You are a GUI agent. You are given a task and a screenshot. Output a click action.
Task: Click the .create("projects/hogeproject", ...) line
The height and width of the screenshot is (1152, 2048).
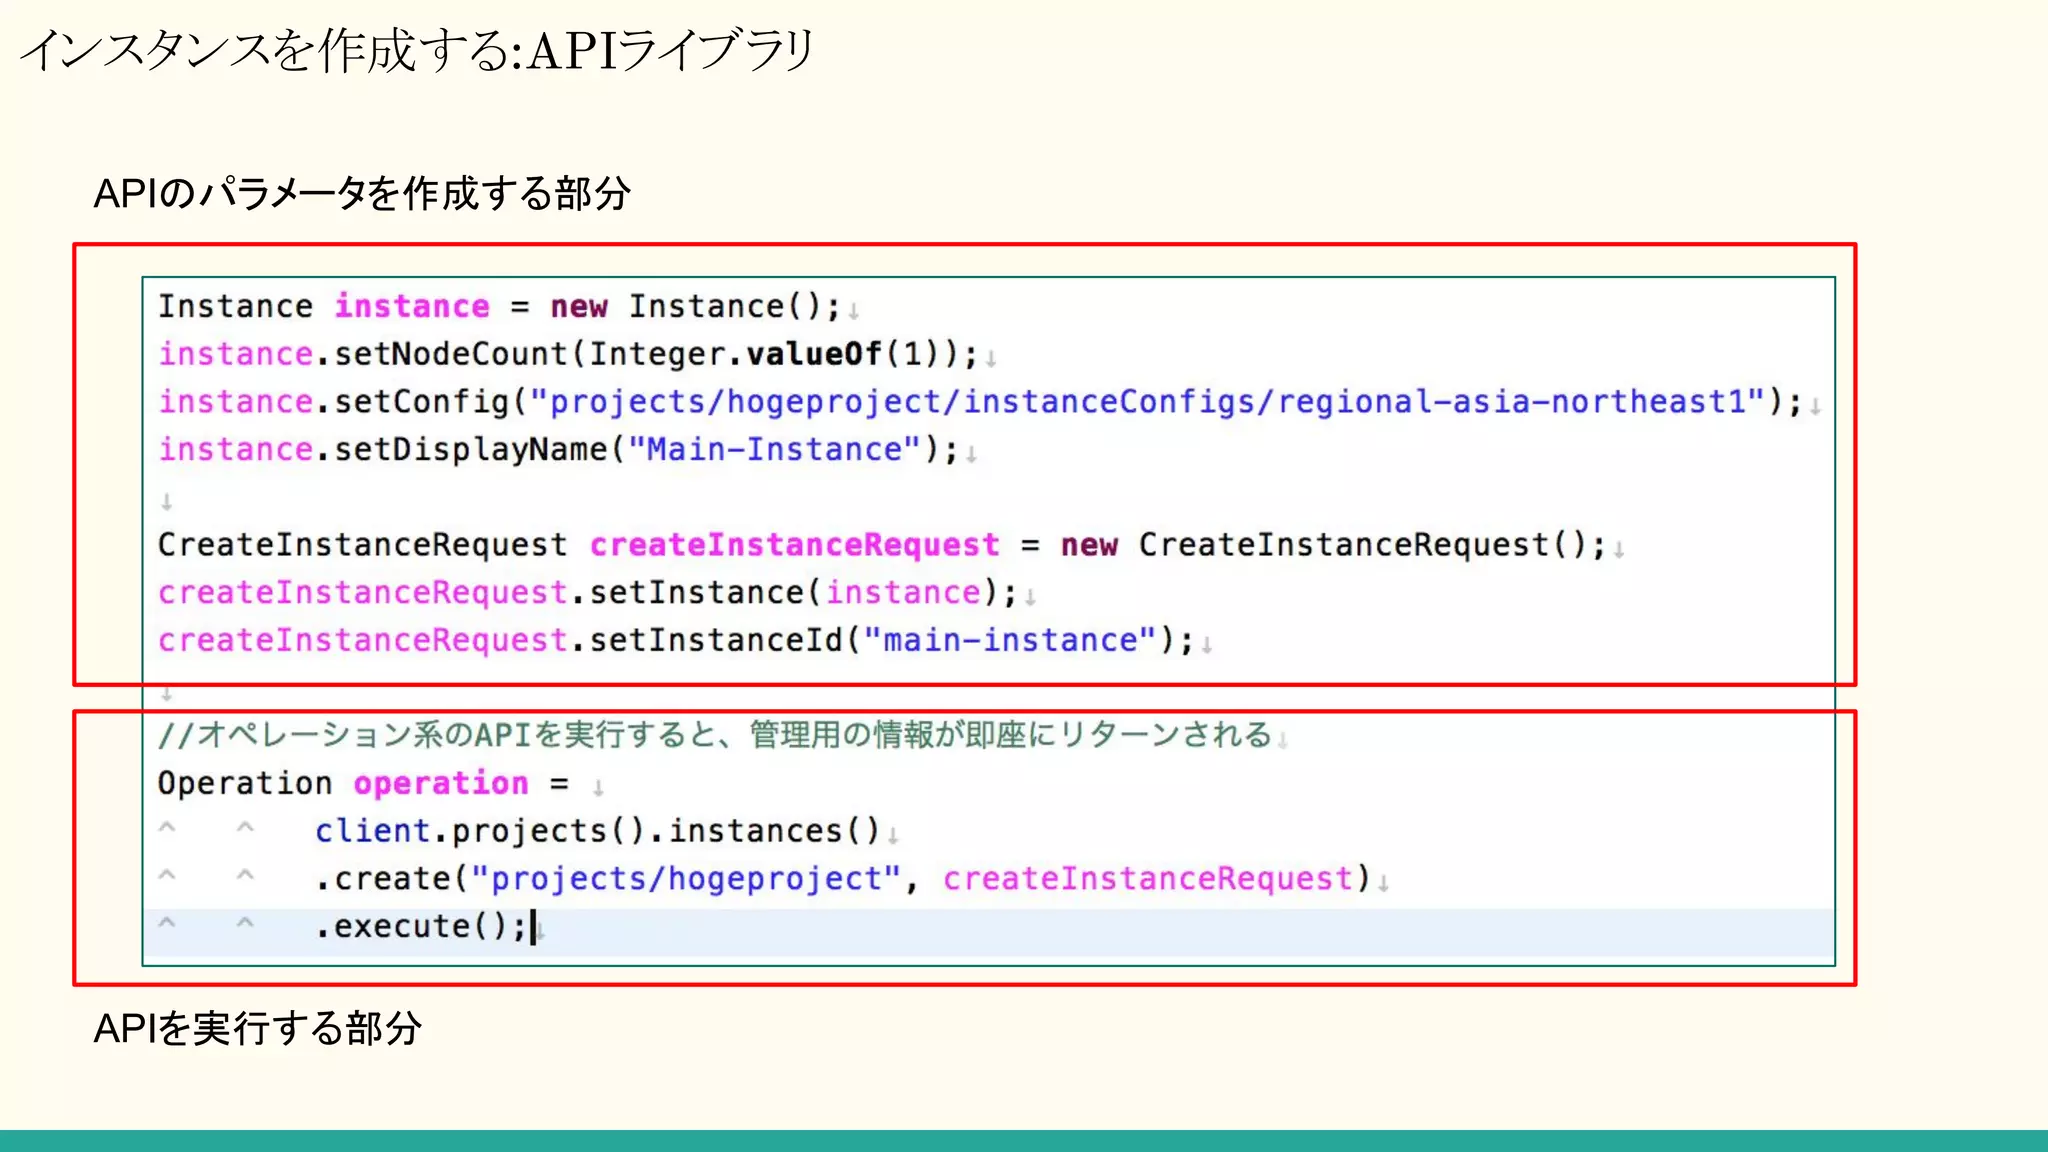(x=842, y=879)
